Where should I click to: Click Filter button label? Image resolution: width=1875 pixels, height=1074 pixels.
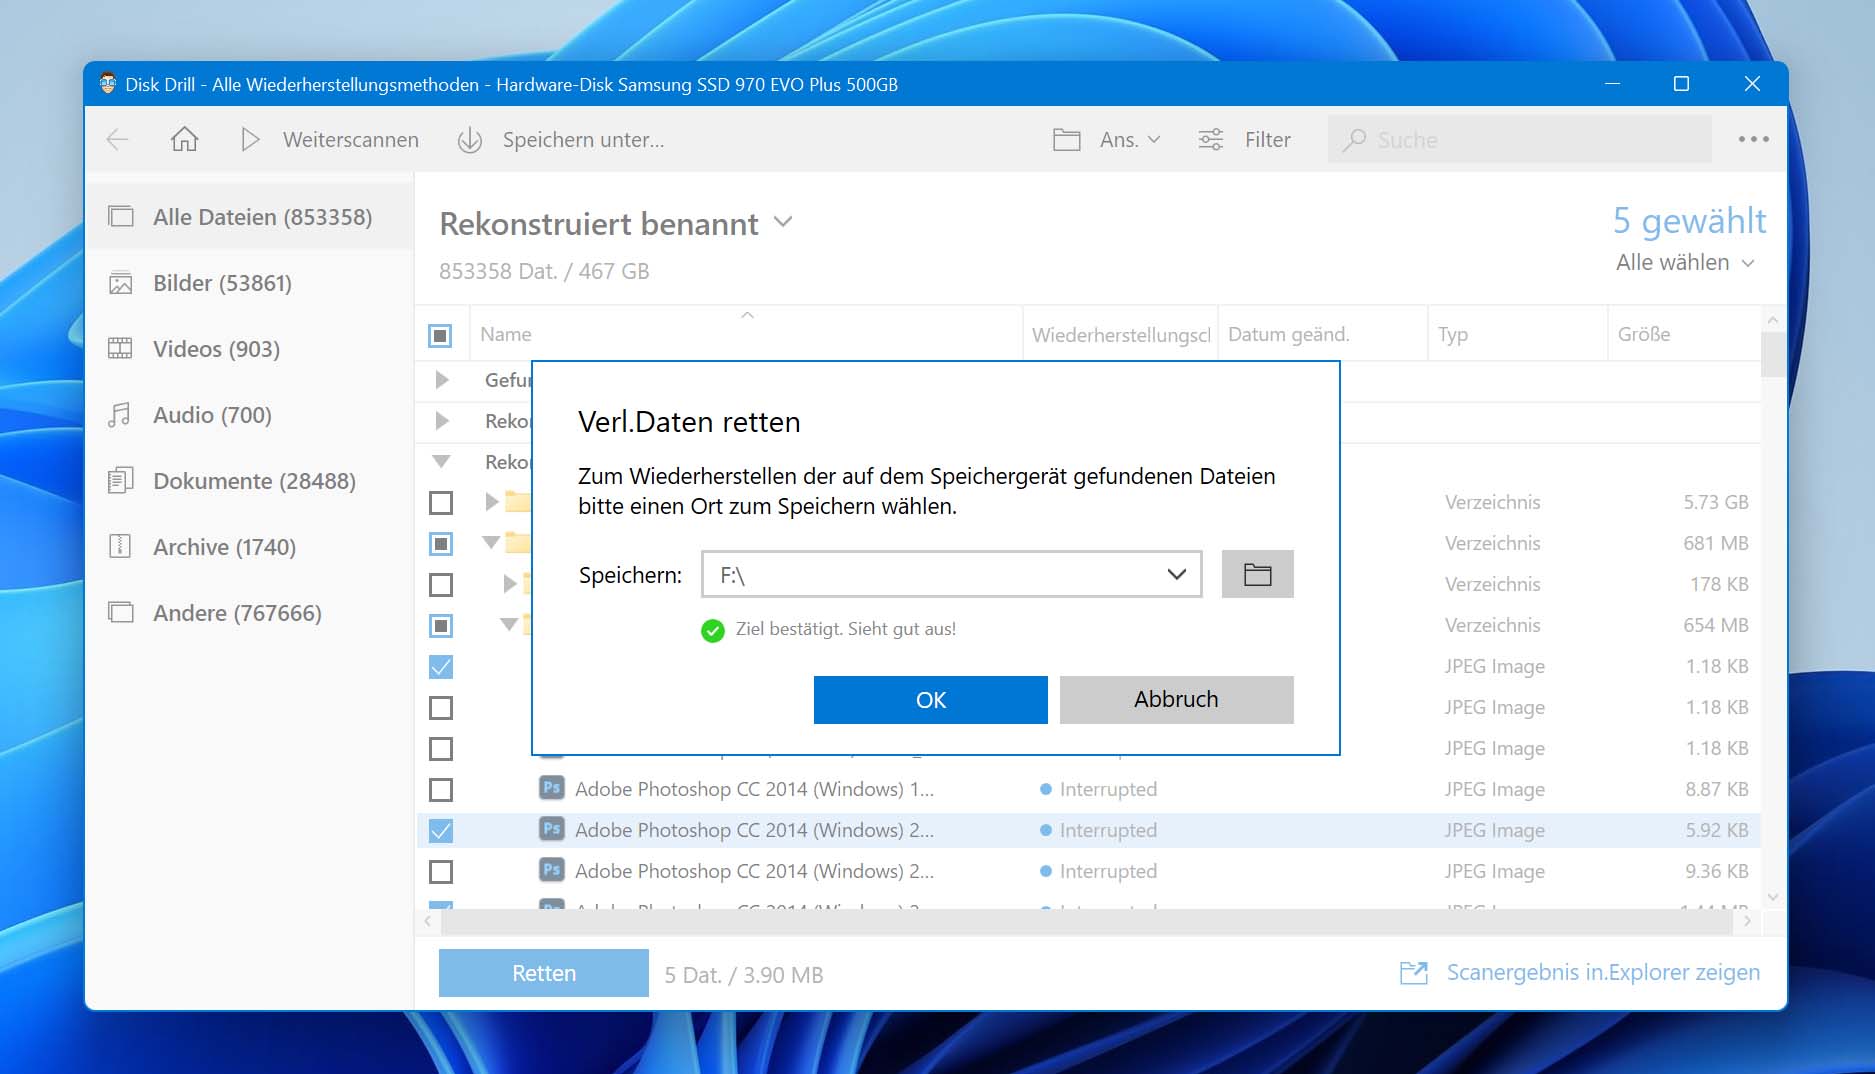(x=1267, y=140)
